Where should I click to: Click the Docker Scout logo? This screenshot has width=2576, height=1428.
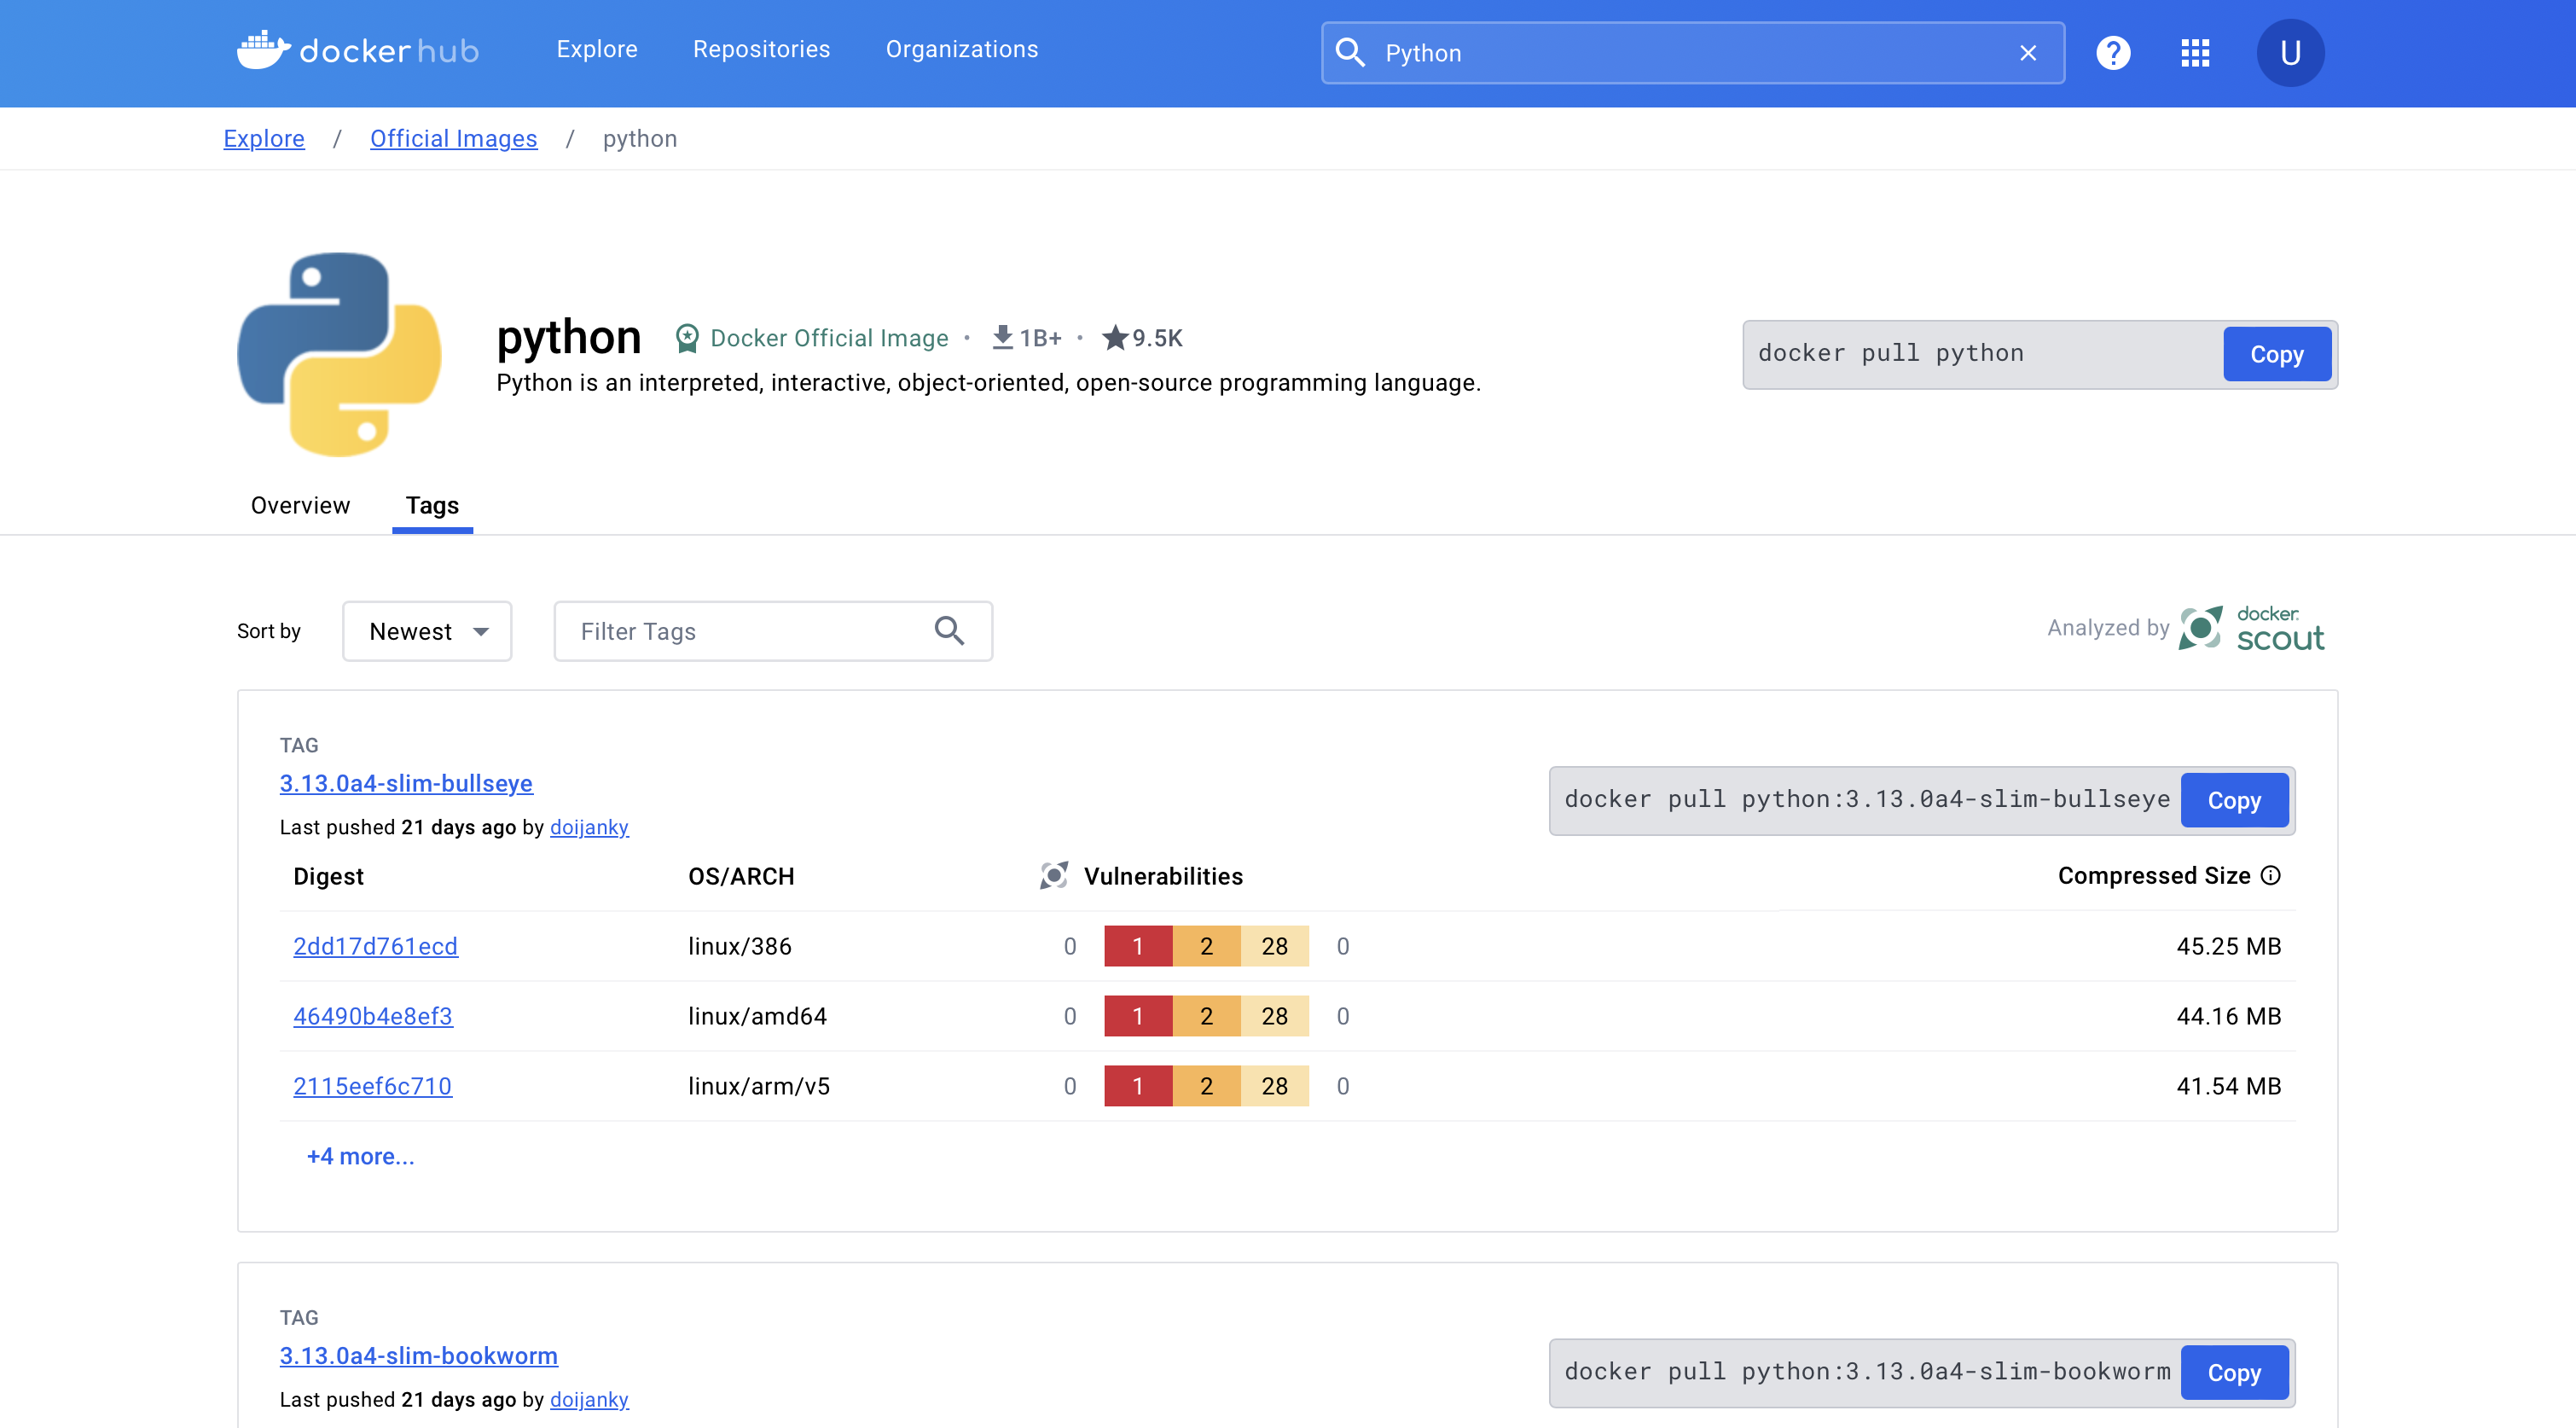(x=2252, y=628)
